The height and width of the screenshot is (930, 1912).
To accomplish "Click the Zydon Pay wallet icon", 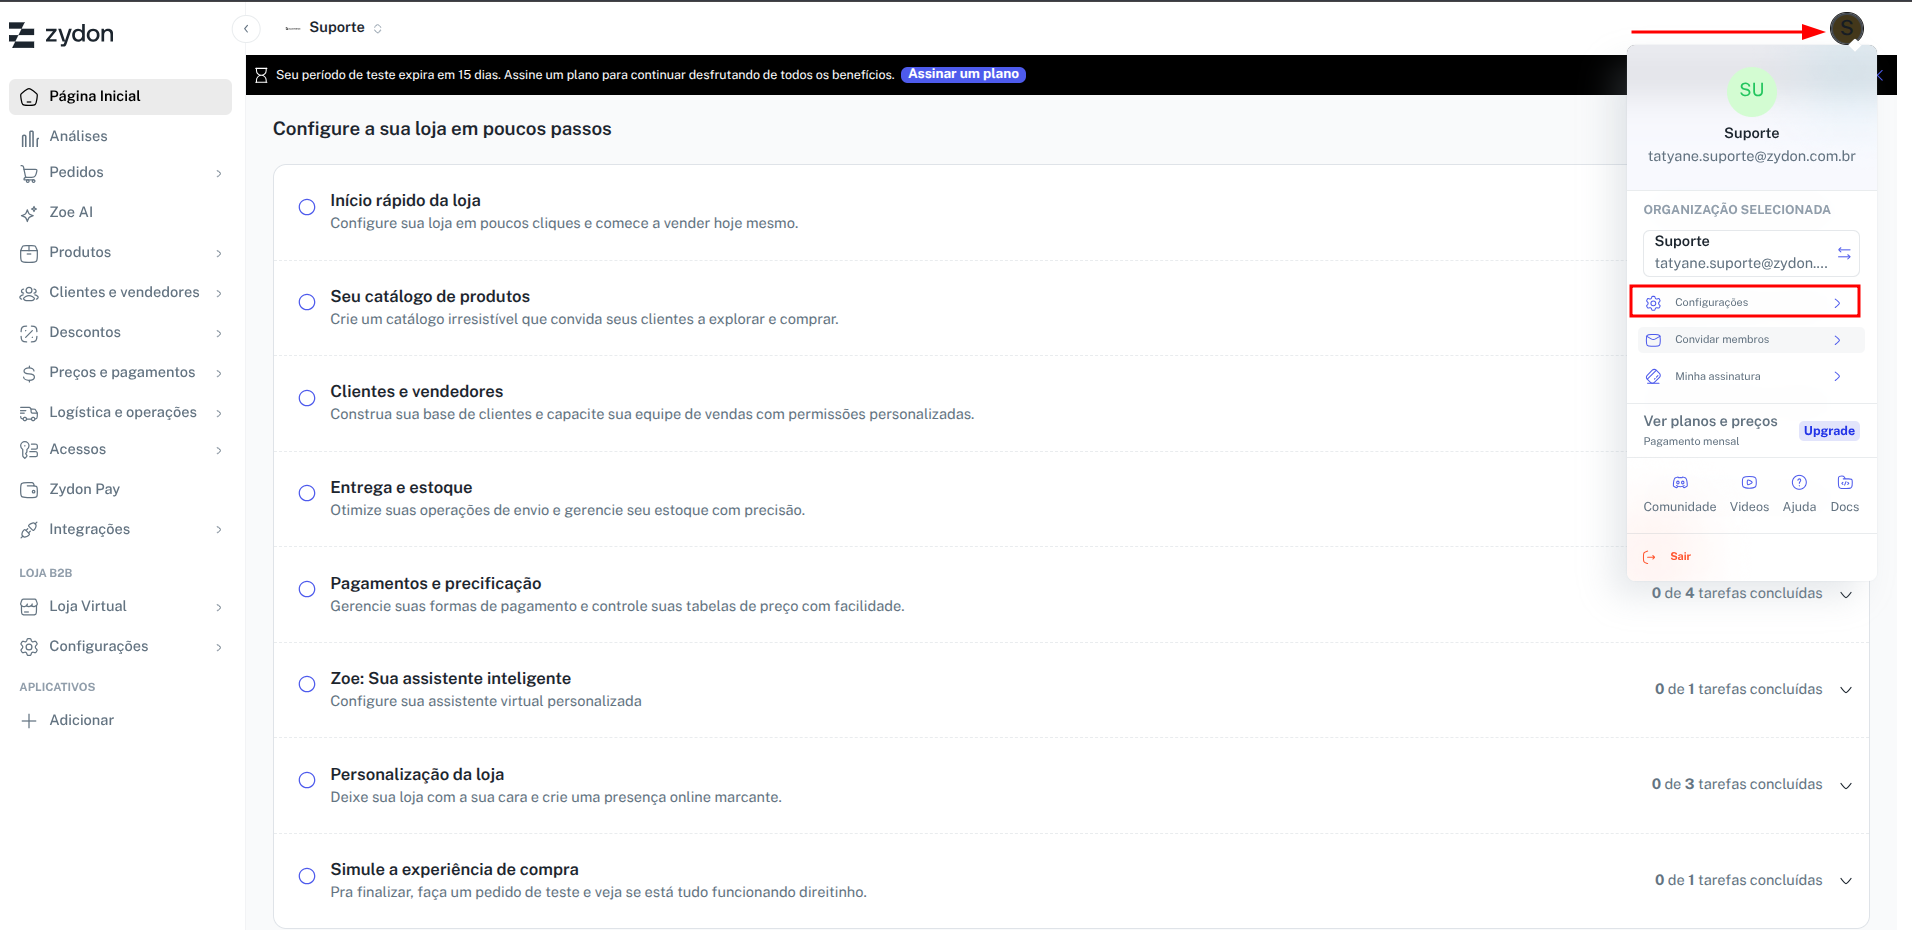I will click(29, 490).
